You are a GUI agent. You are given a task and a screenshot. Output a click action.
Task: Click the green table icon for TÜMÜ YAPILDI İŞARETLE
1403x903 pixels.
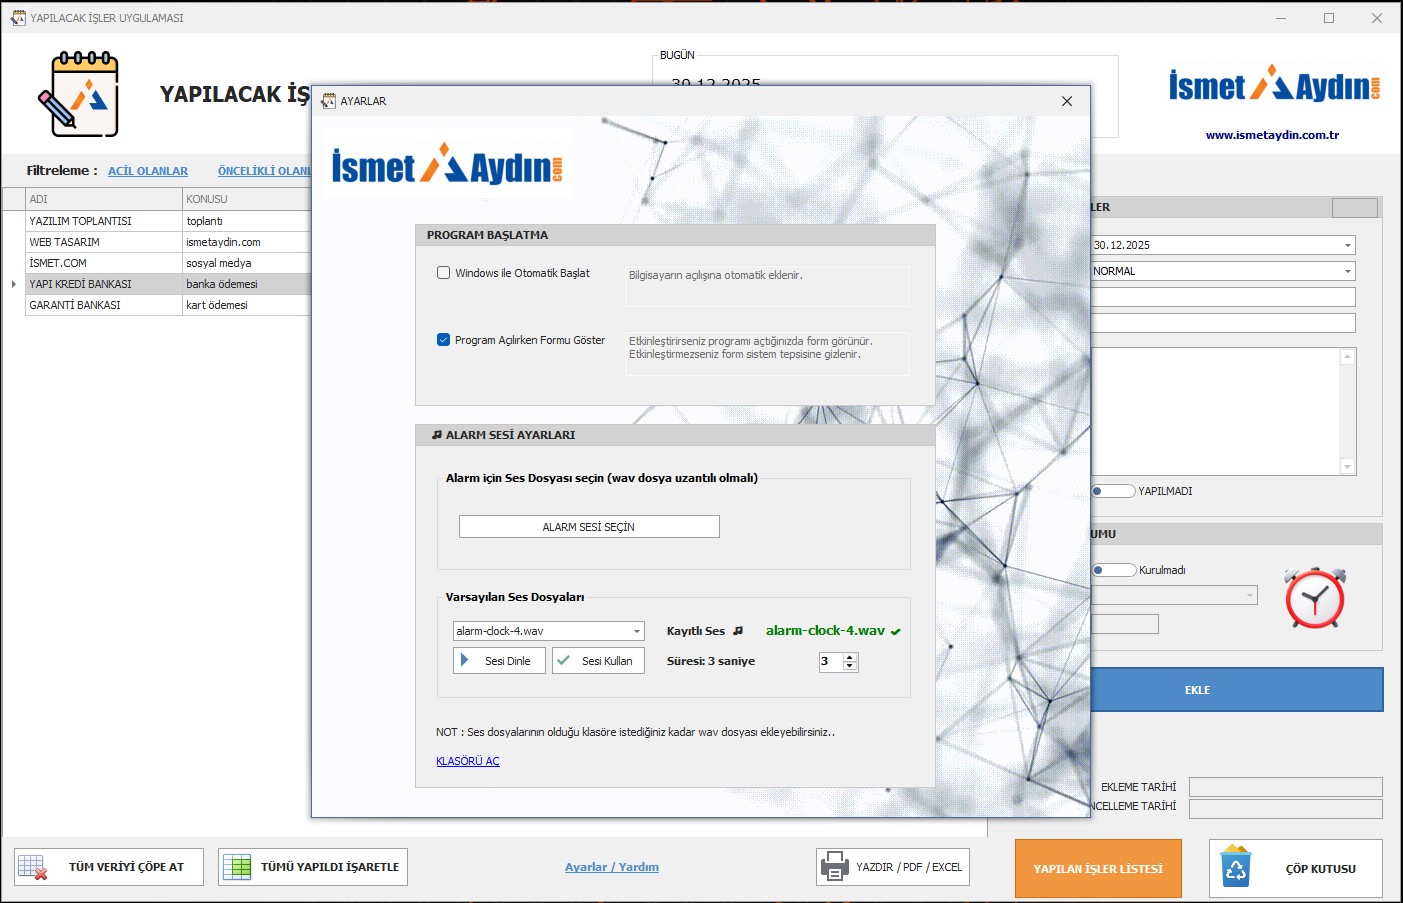tap(237, 867)
